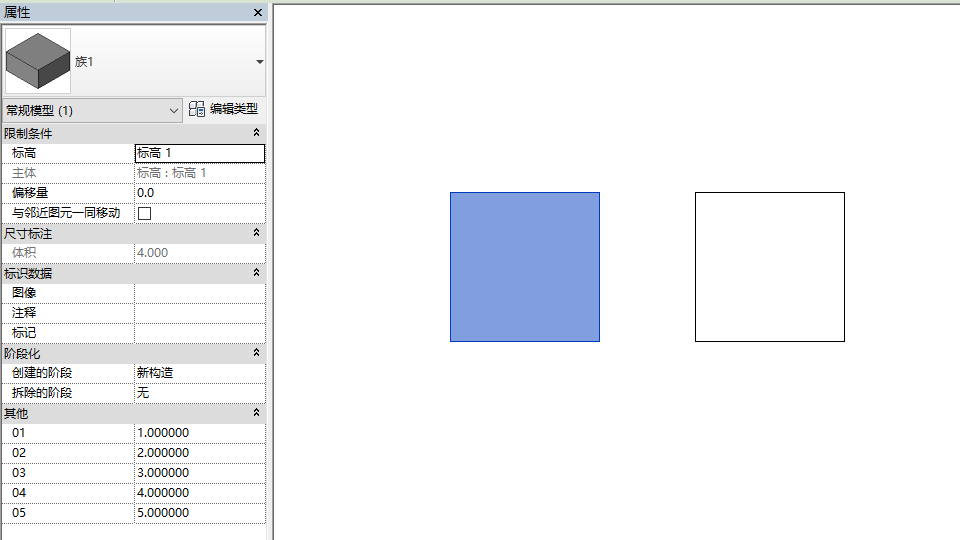Click the 体积 value 4.000

pyautogui.click(x=200, y=253)
